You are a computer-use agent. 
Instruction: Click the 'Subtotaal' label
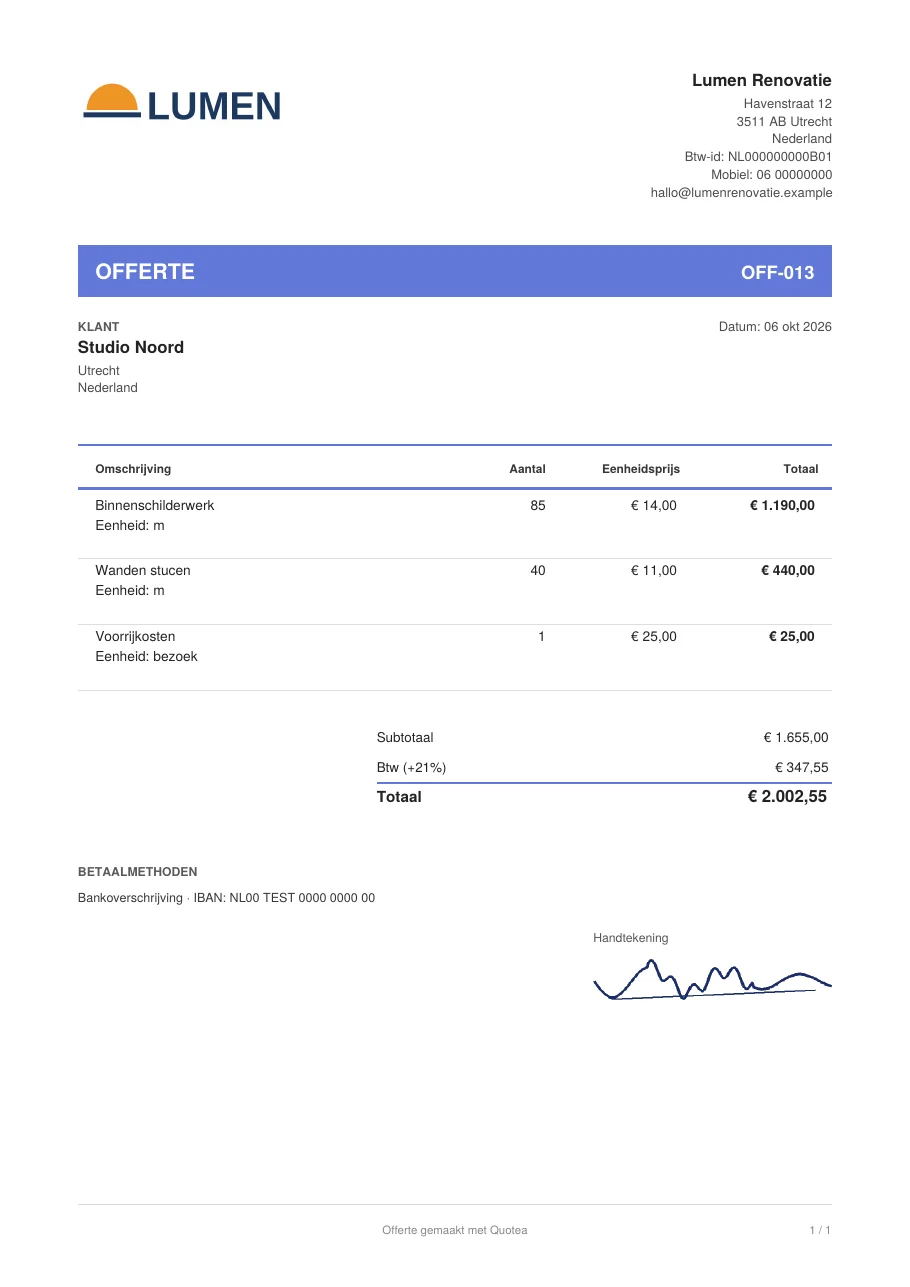pyautogui.click(x=405, y=738)
